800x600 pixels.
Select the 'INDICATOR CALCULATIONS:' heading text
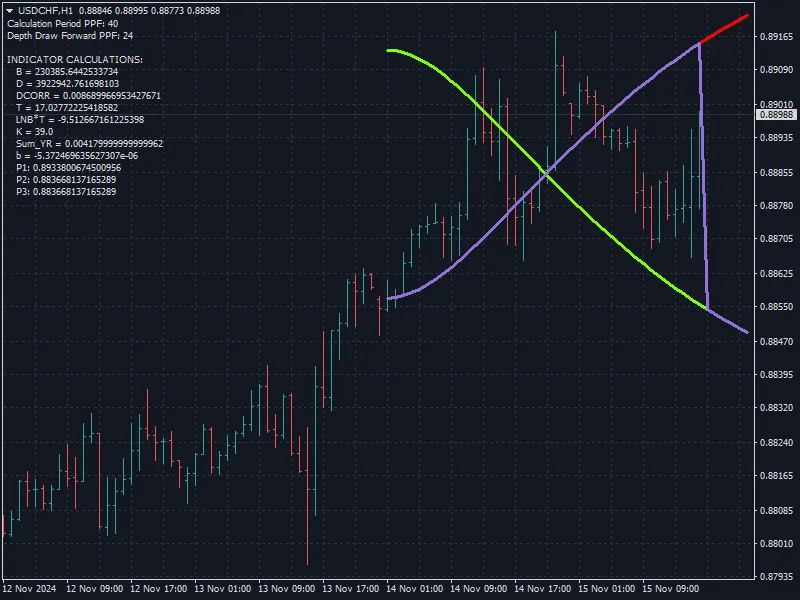(74, 60)
